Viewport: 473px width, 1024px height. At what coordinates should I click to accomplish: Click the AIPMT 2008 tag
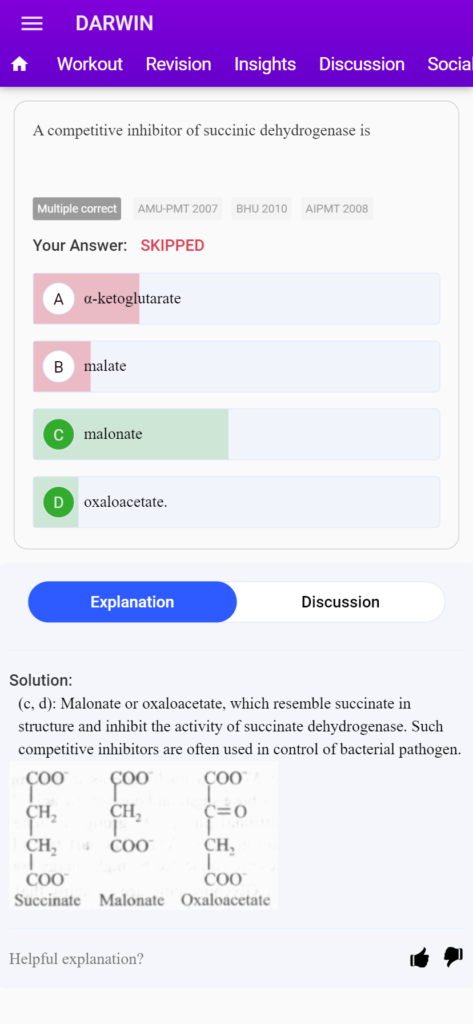336,209
